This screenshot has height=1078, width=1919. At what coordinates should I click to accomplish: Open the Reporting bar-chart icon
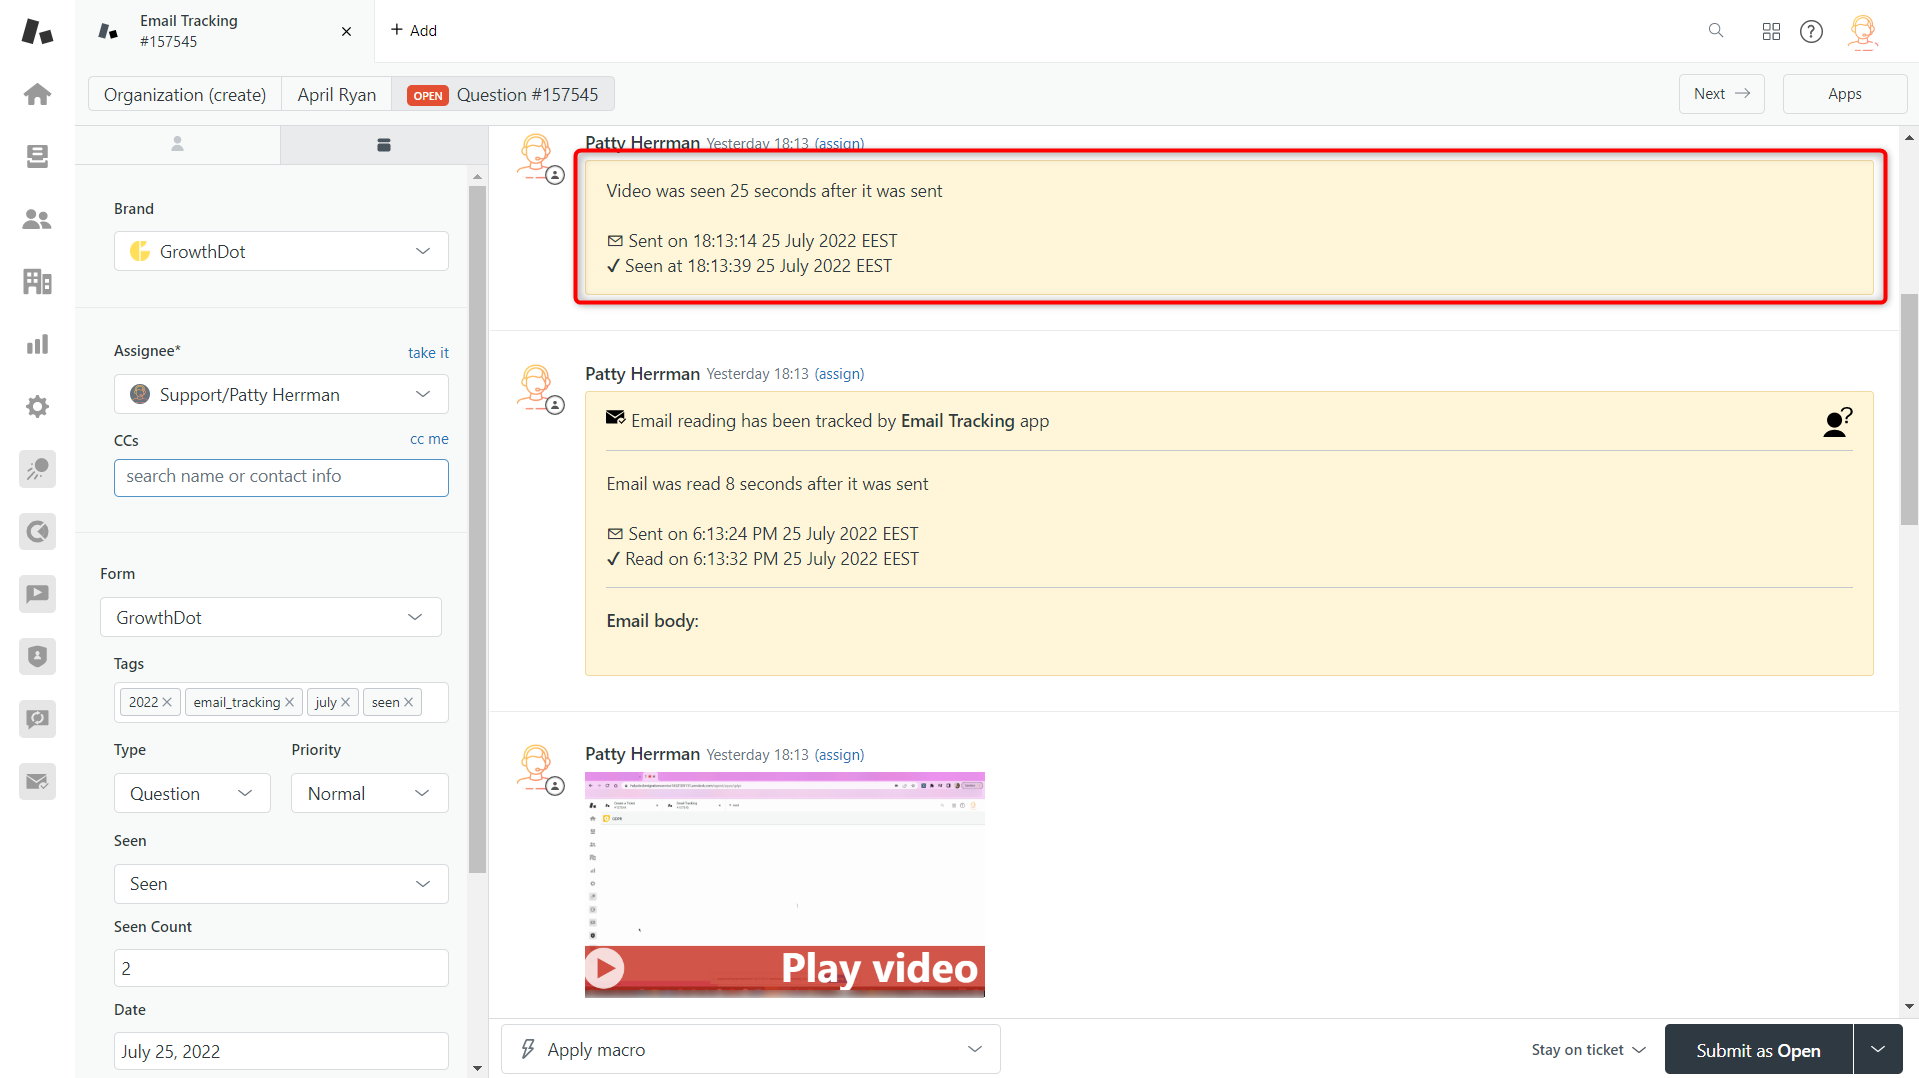click(x=37, y=344)
